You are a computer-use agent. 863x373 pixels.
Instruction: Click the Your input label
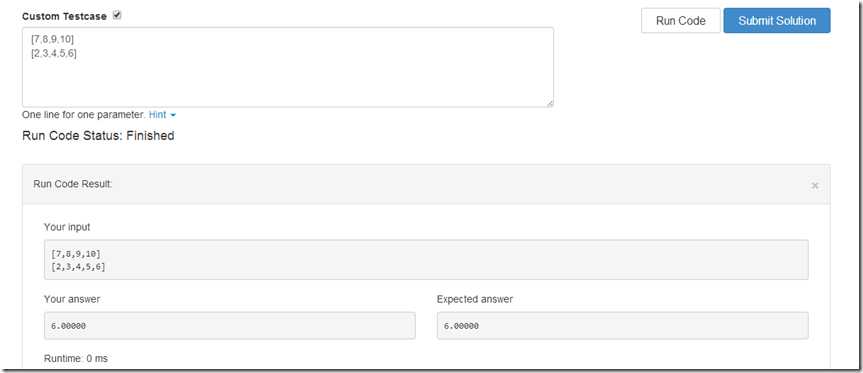67,227
